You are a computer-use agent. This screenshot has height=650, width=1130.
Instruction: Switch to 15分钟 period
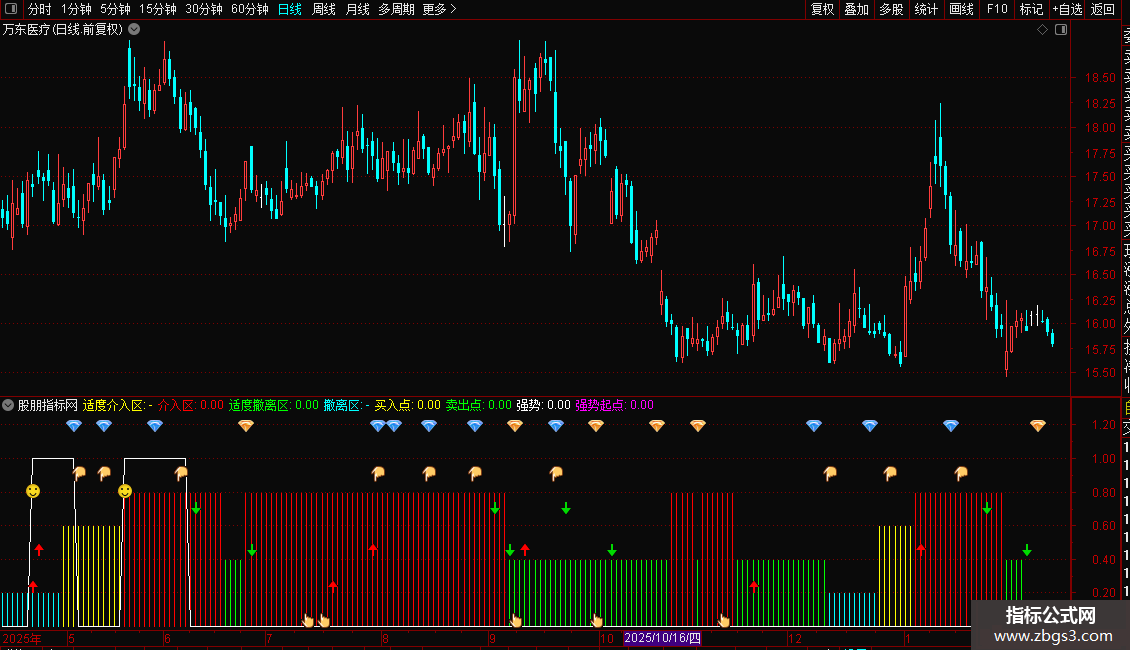[158, 9]
